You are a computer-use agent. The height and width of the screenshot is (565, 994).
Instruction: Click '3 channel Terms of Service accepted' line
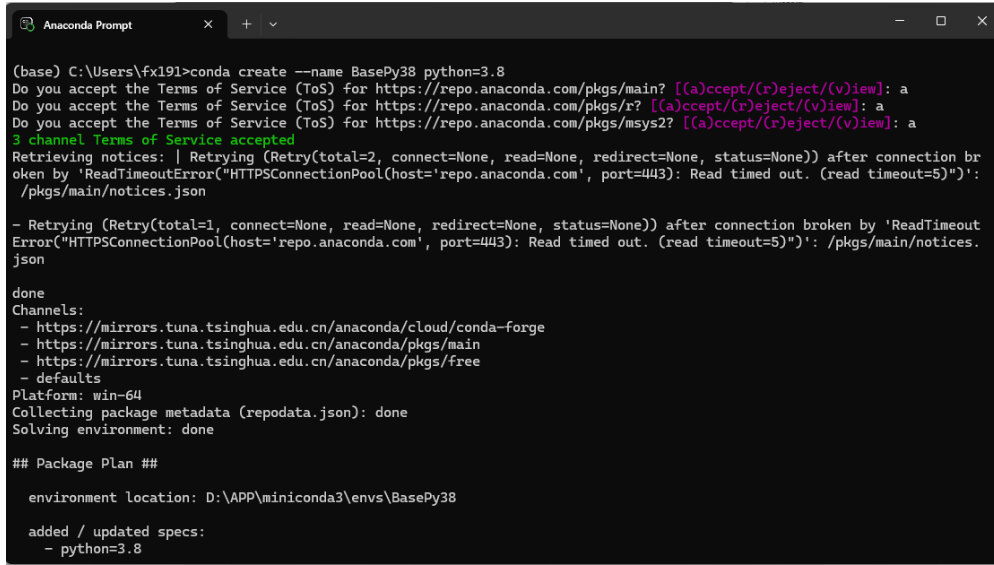[x=153, y=140]
